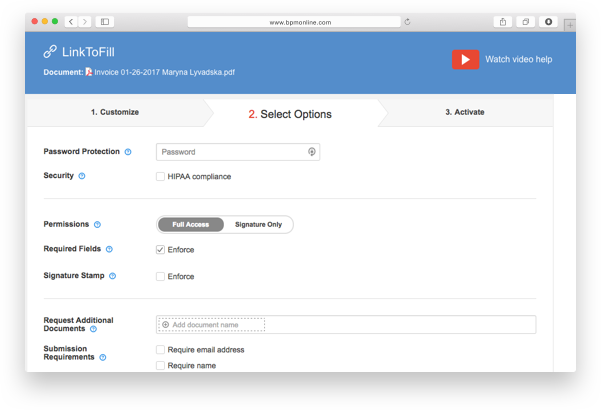Open the Safari share menu
The width and height of the screenshot is (601, 410).
(503, 22)
